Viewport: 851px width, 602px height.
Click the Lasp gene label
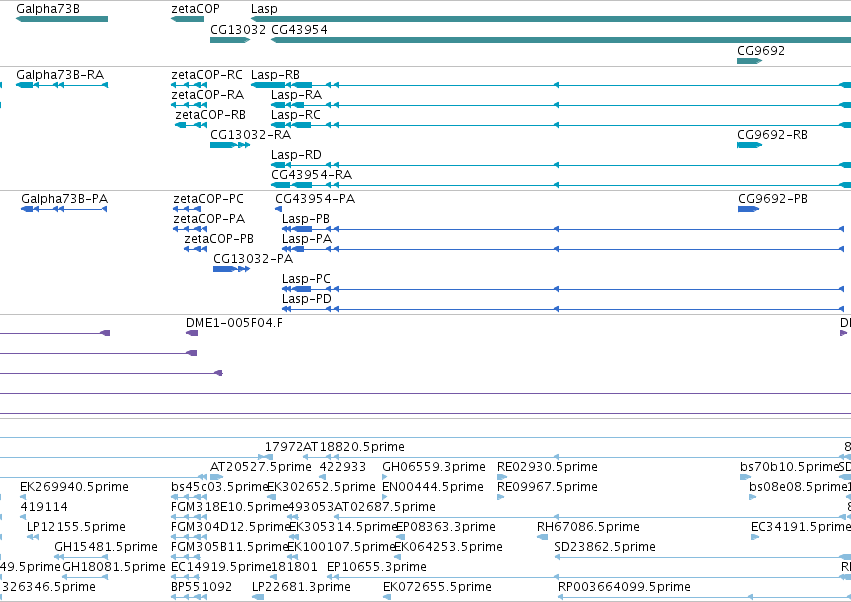264,9
